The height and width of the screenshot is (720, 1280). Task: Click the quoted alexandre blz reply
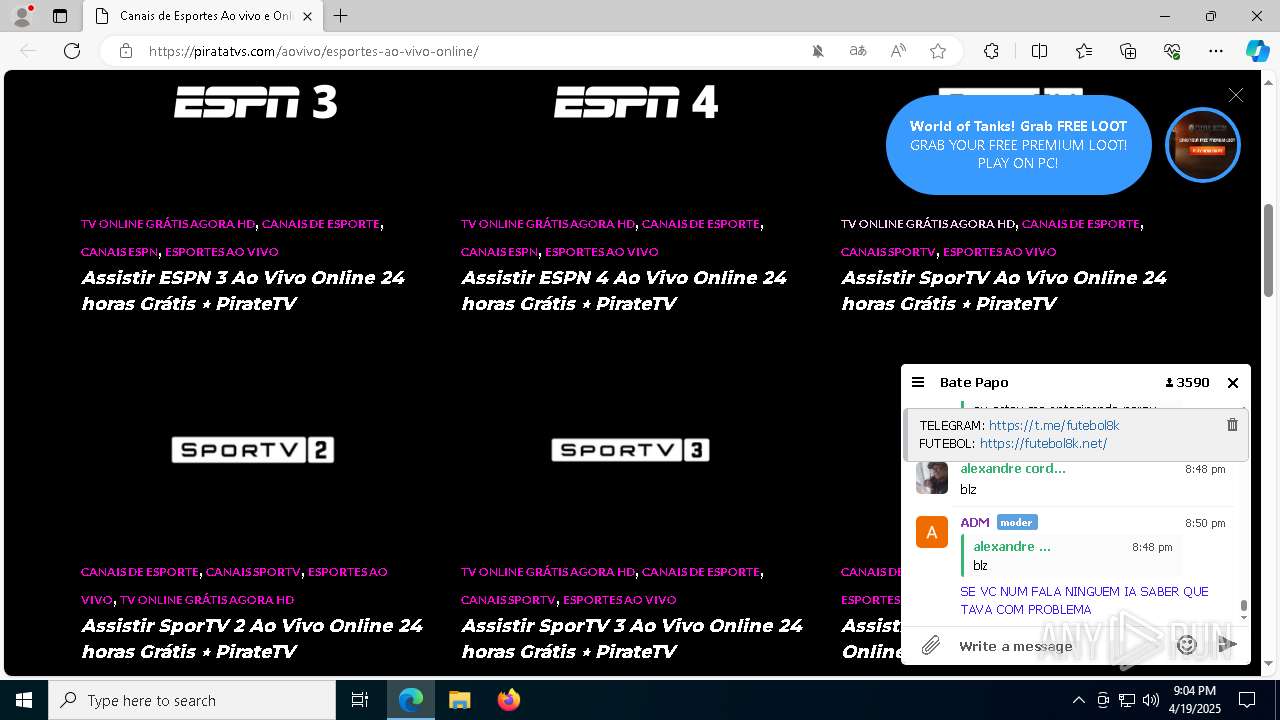tap(1070, 556)
